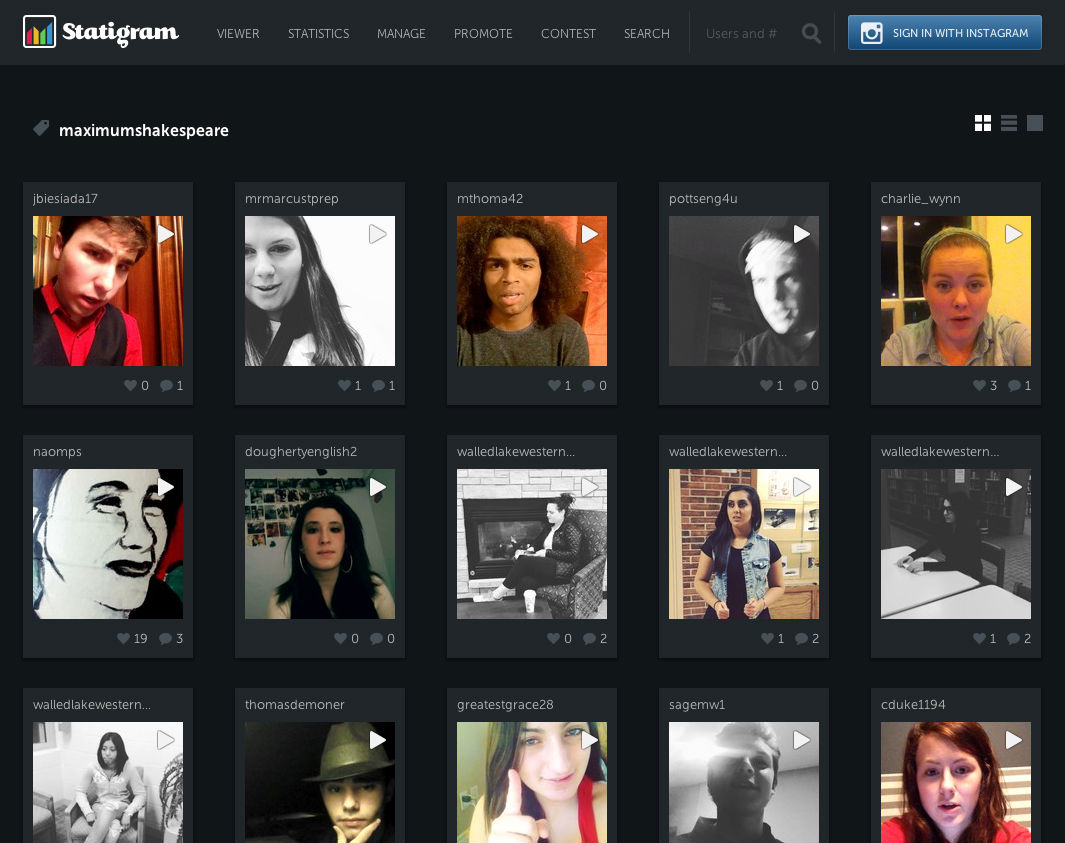Go to the Promote section
The height and width of the screenshot is (843, 1065).
(x=483, y=34)
